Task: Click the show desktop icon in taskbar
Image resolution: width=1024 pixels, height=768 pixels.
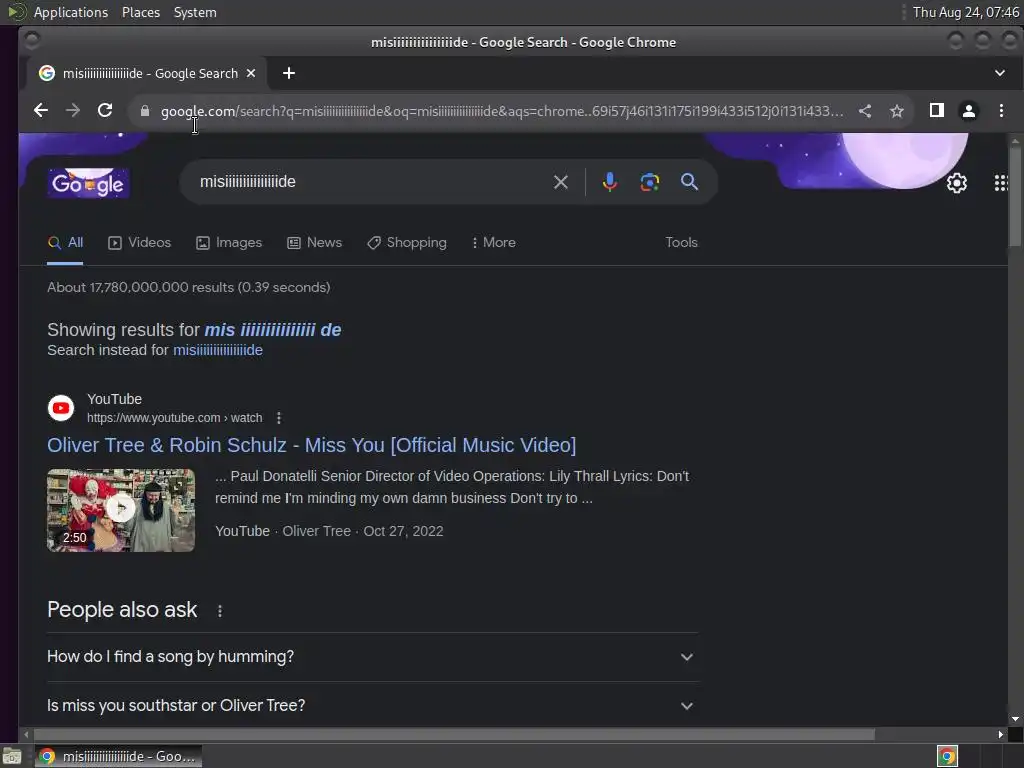Action: click(12, 756)
